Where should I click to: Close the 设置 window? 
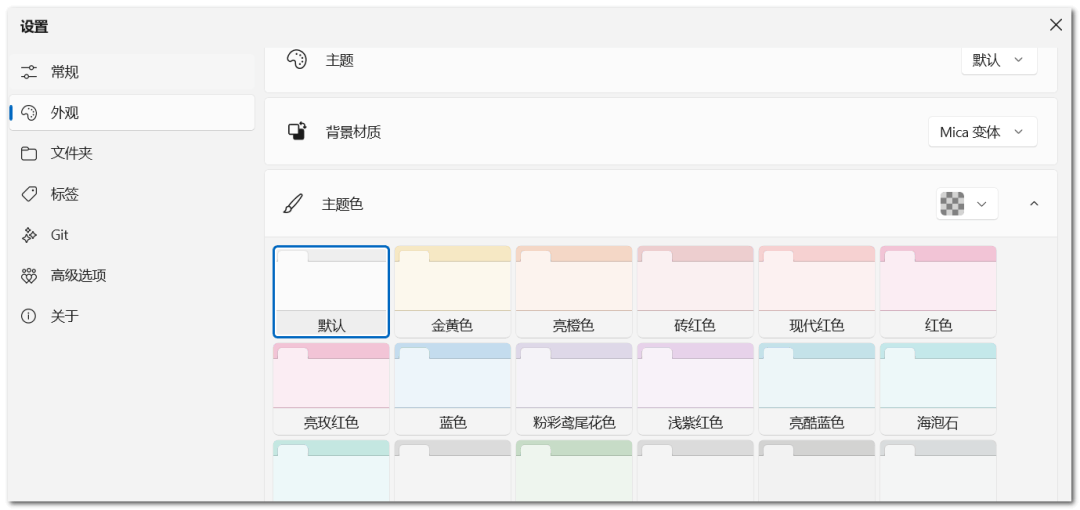1055,25
